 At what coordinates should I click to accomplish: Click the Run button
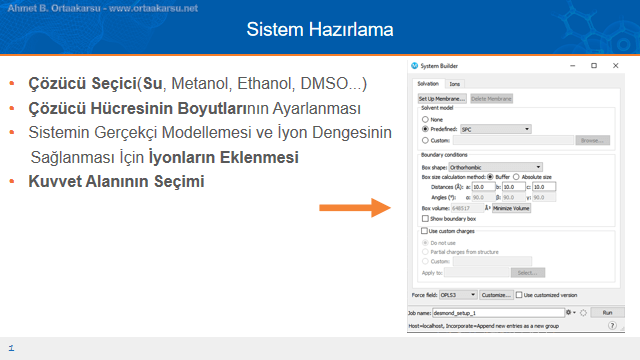pos(607,313)
